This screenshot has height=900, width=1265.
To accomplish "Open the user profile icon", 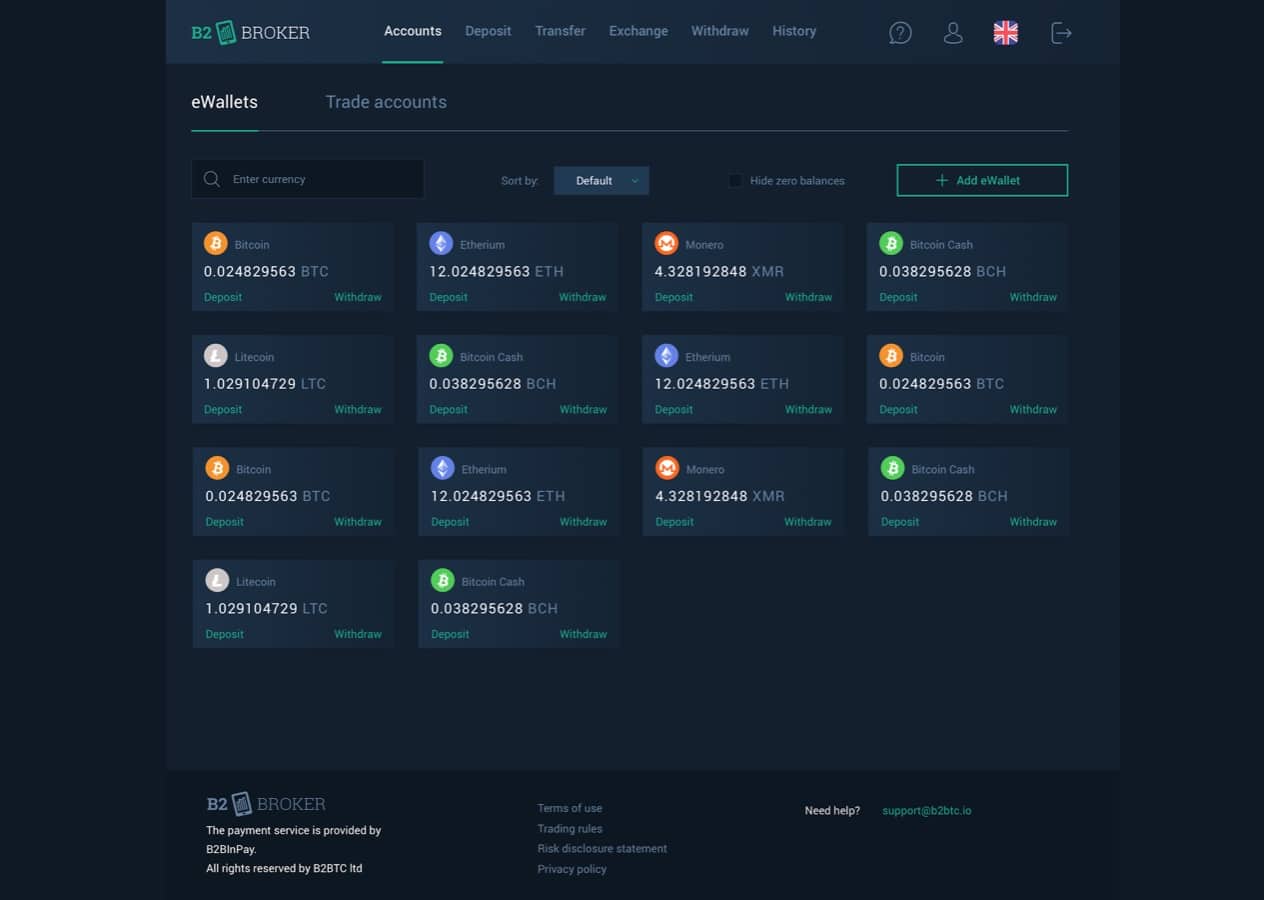I will [x=953, y=33].
